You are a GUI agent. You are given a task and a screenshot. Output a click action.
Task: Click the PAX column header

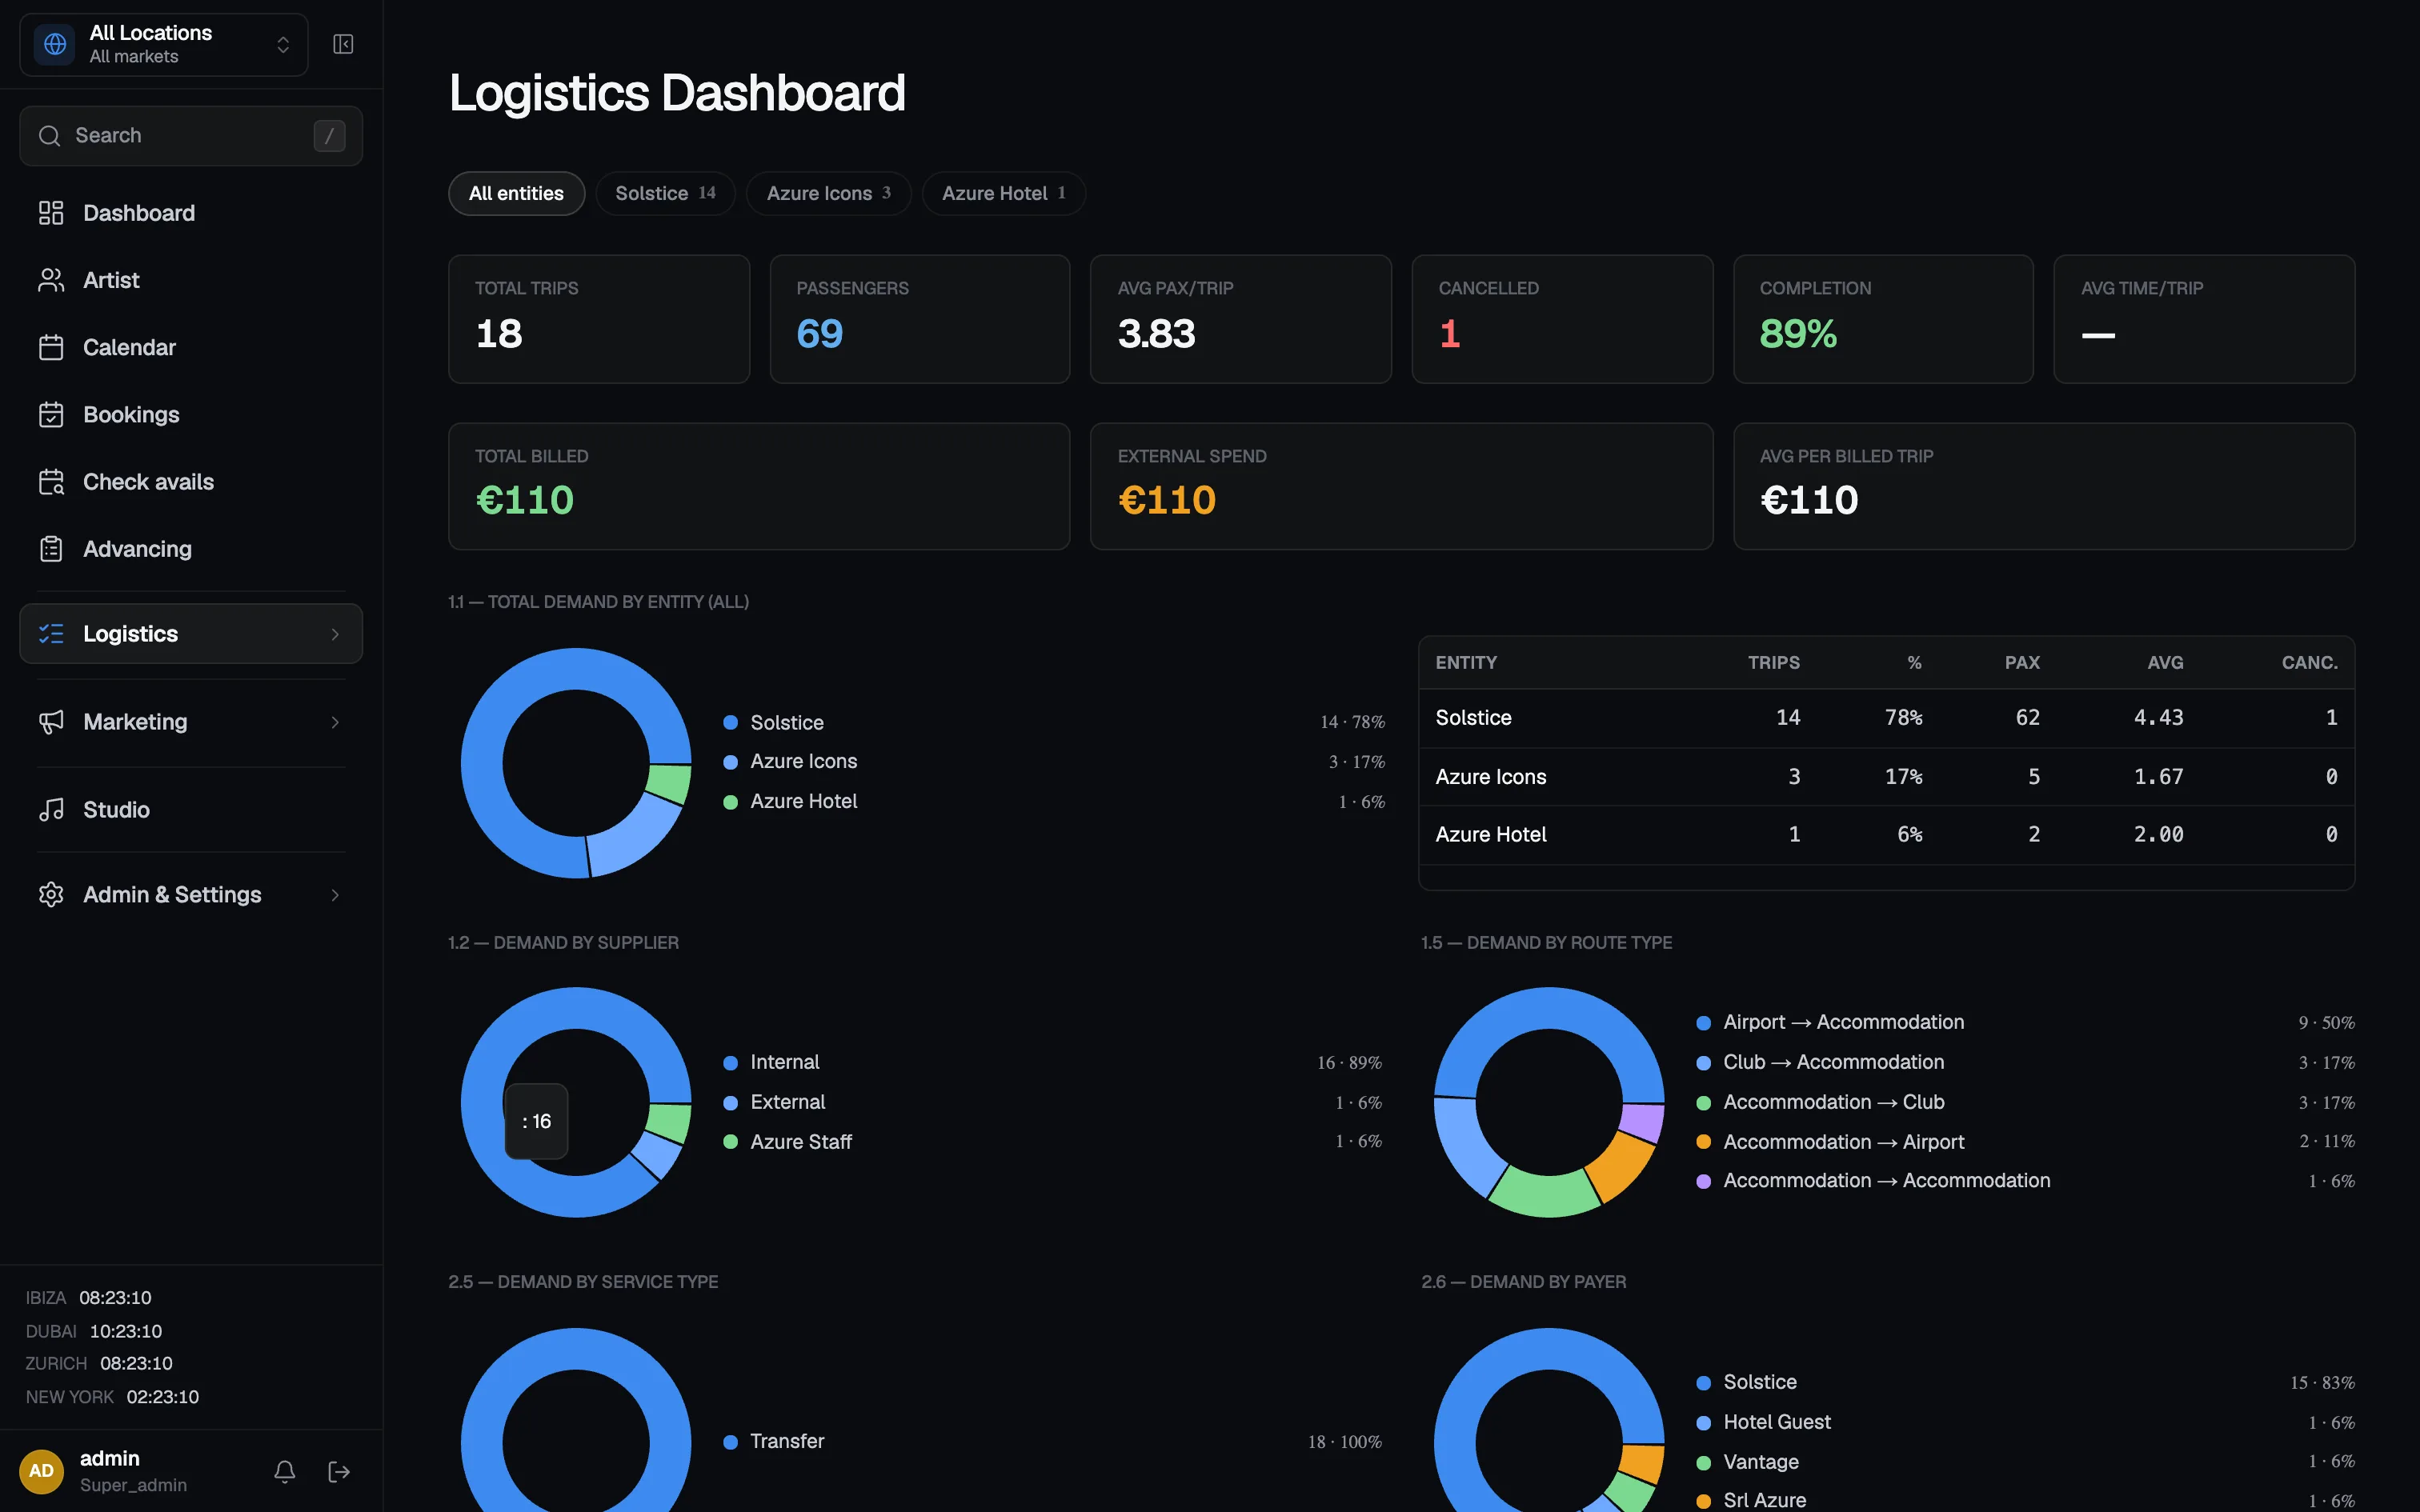(x=2022, y=663)
